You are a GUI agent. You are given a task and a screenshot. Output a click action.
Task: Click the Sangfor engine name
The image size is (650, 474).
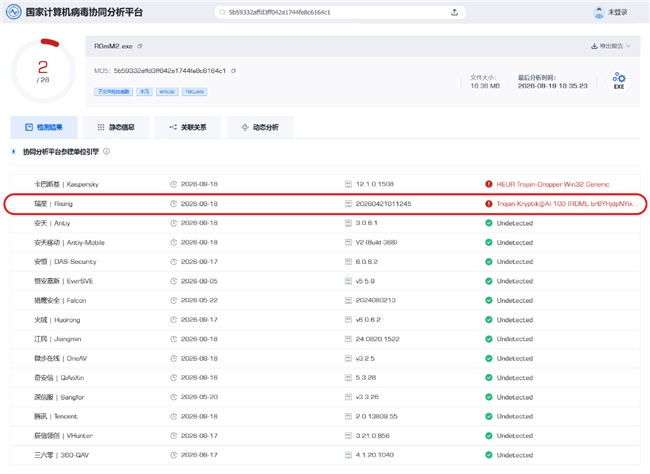(x=59, y=397)
